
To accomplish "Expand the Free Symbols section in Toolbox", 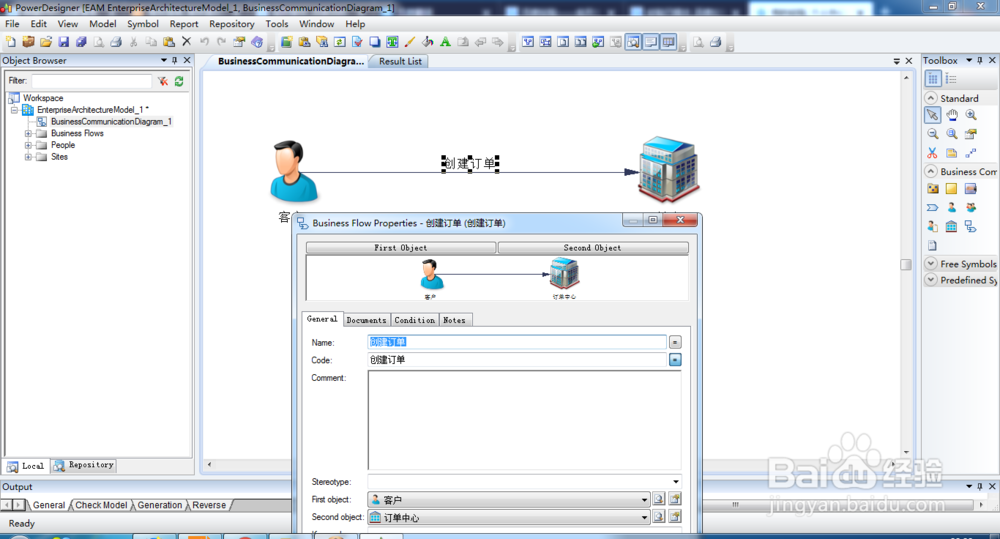I will pos(931,263).
